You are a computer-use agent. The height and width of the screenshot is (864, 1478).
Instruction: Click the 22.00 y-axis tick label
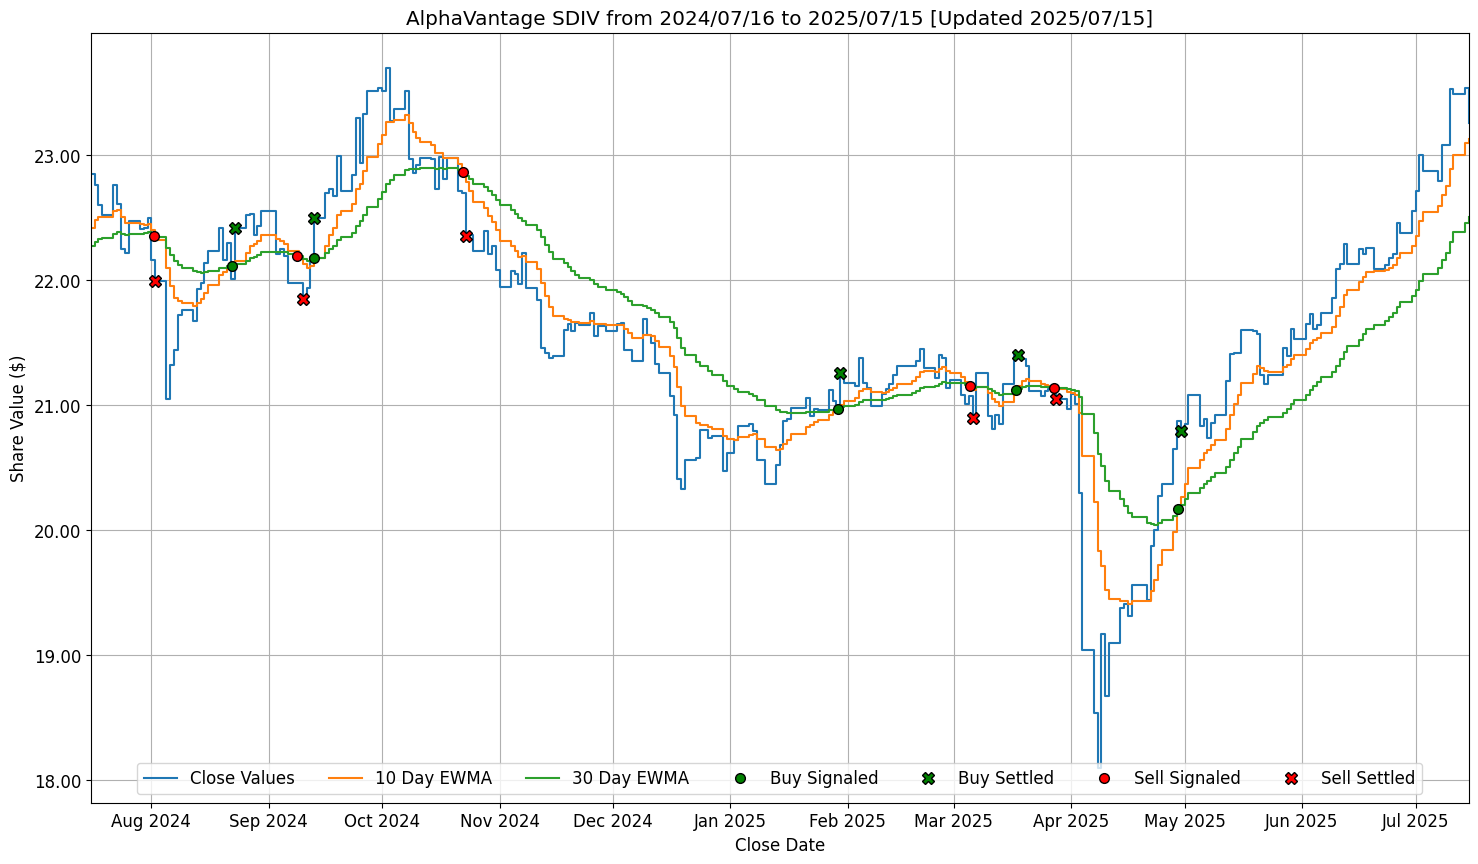(x=61, y=281)
